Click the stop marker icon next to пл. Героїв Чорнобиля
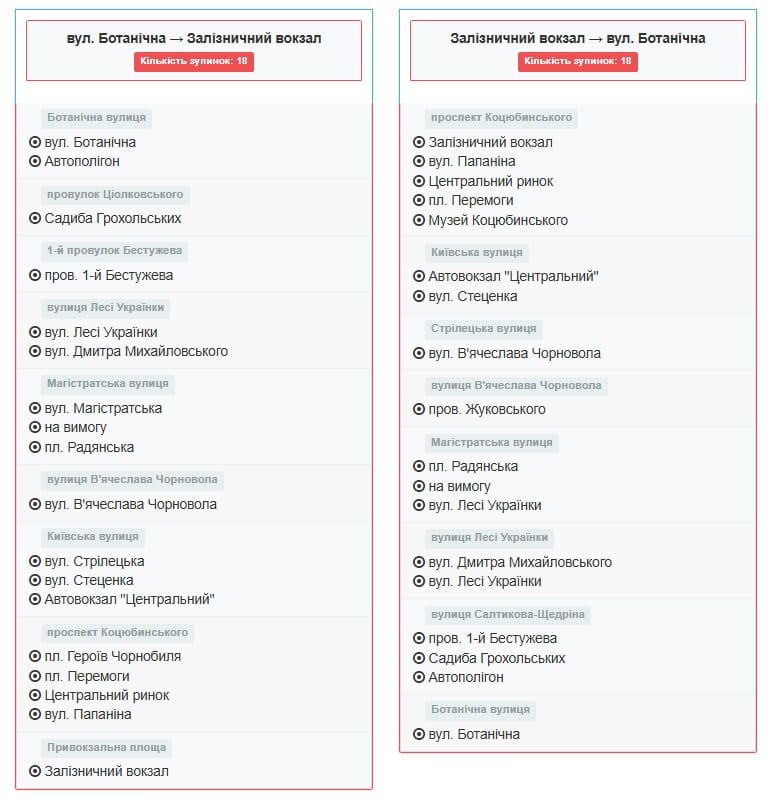 point(35,656)
